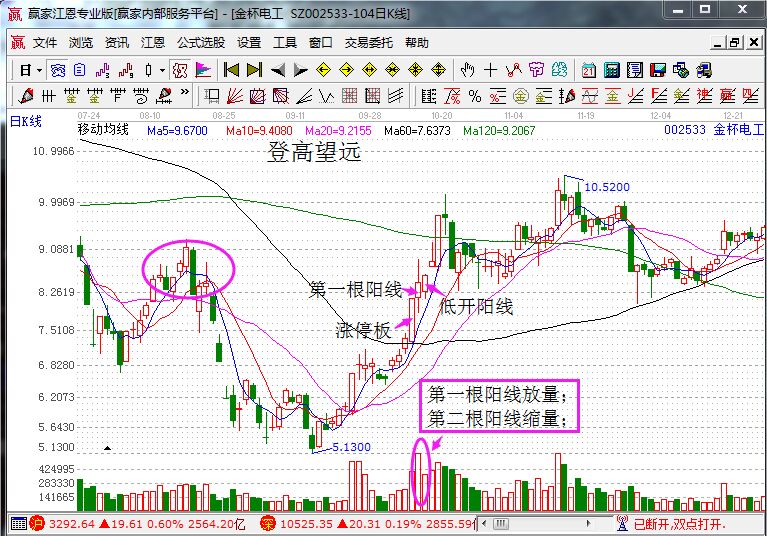The image size is (767, 536).
Task: Click the 日K线 chart label
Action: (x=26, y=121)
